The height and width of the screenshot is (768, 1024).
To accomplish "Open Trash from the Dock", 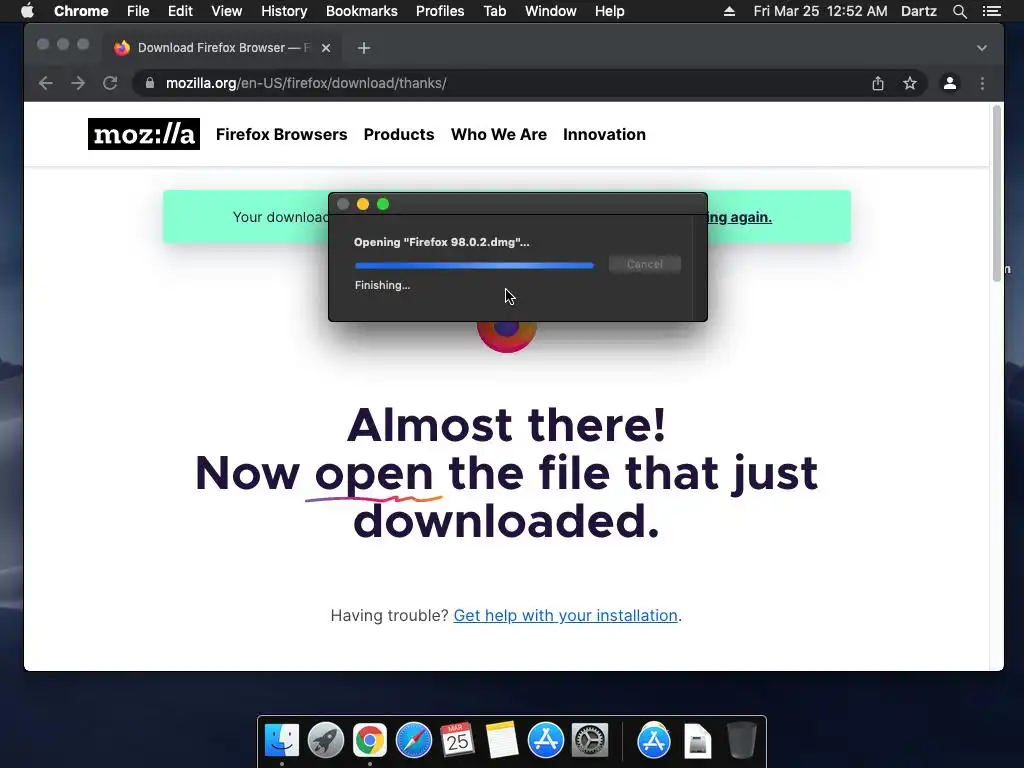I will pos(741,741).
